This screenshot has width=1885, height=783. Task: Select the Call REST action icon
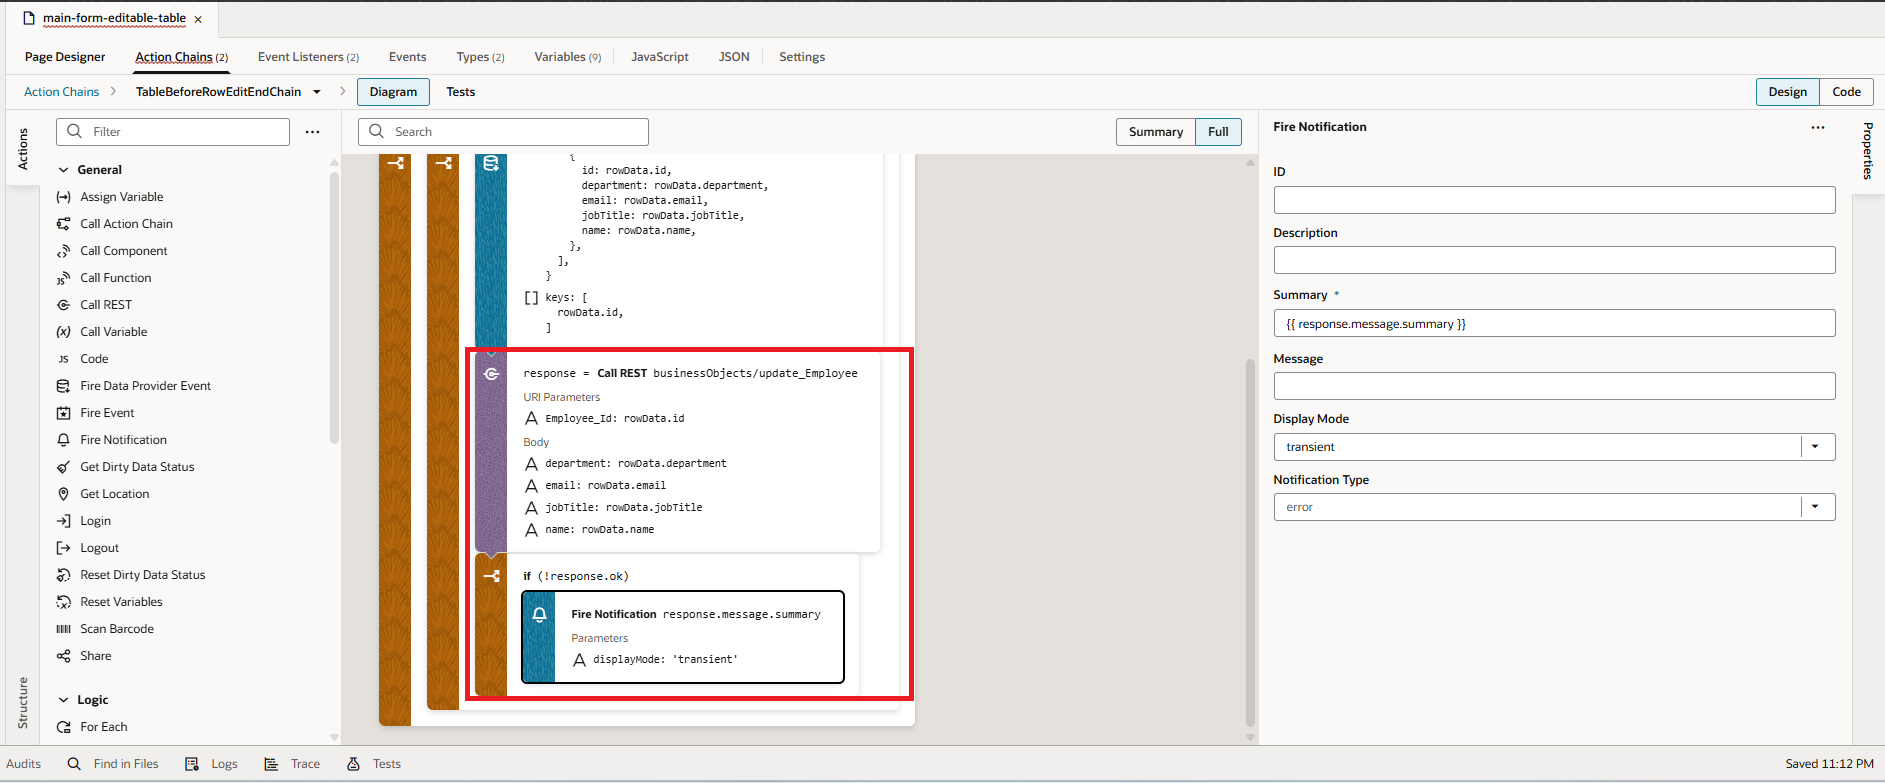click(64, 305)
